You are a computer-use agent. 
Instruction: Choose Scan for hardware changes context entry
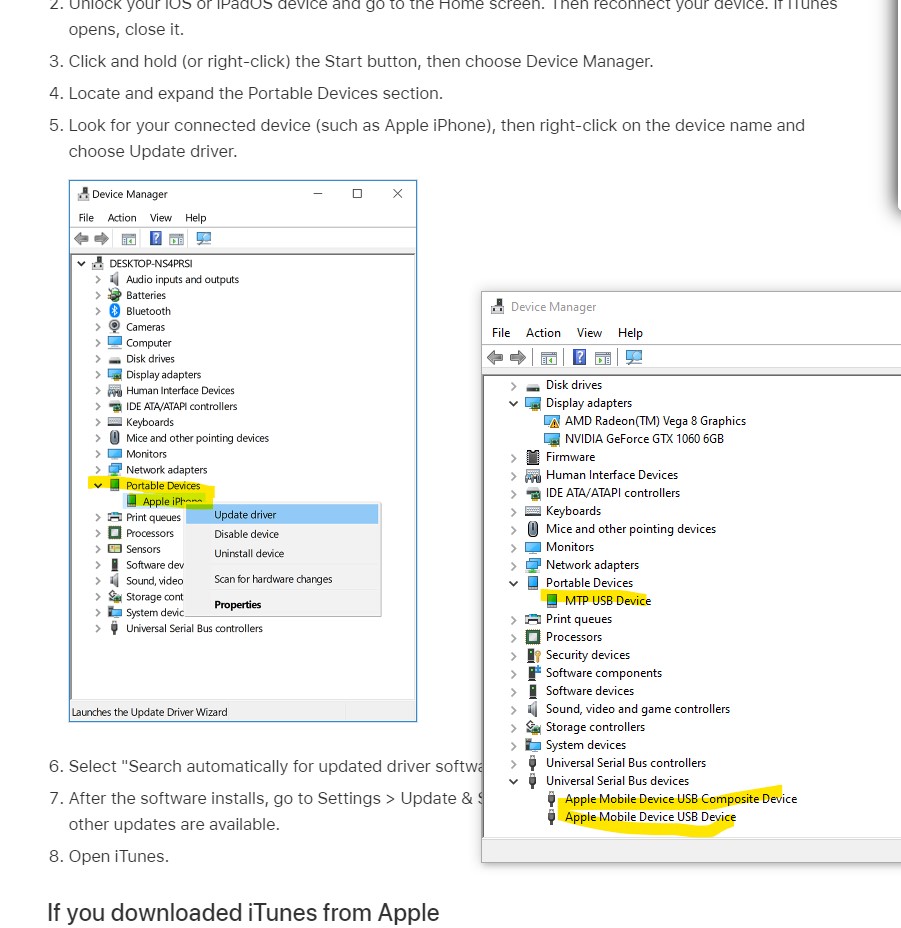[x=282, y=579]
